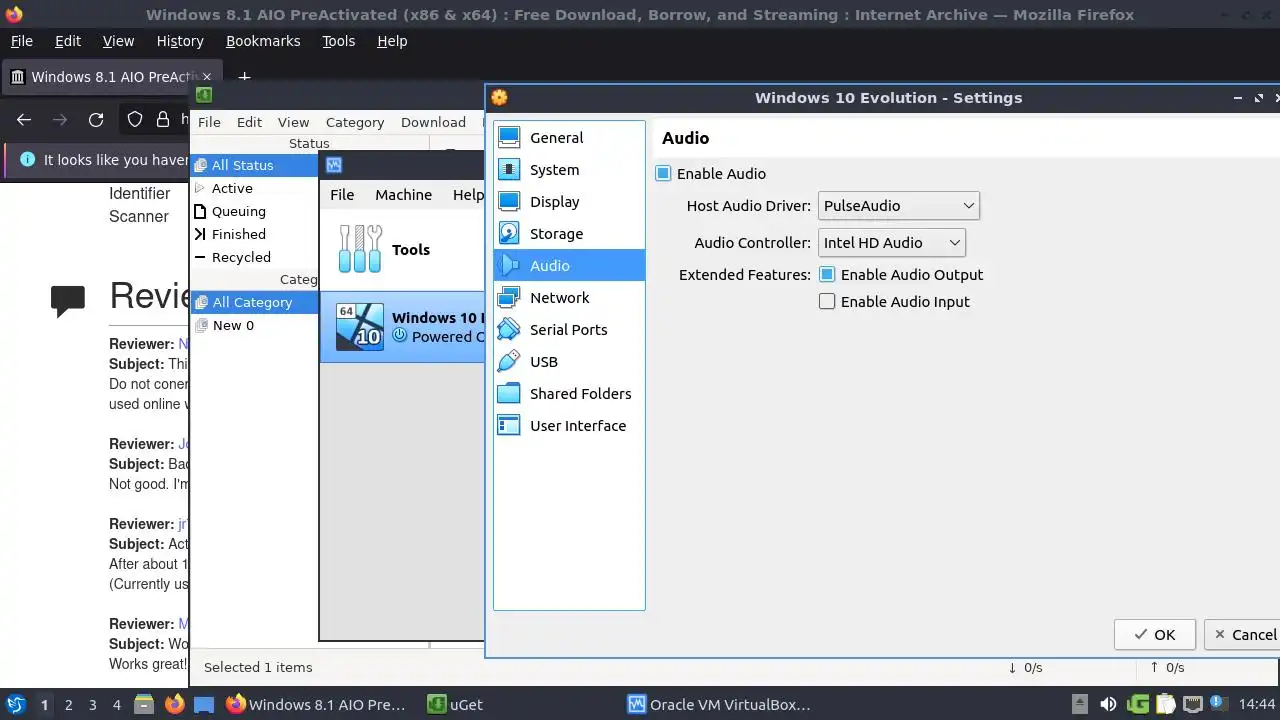Open the Host Audio Driver dropdown
Image resolution: width=1280 pixels, height=720 pixels.
pos(898,205)
